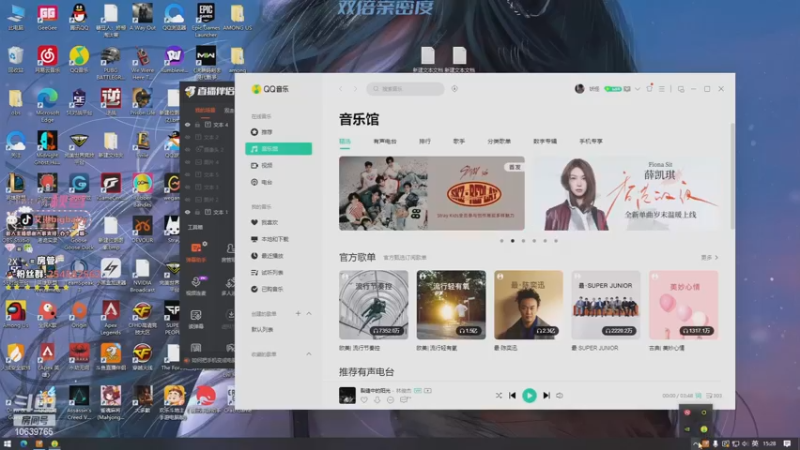Open the 流行轻有氧 playlist card

tap(451, 305)
